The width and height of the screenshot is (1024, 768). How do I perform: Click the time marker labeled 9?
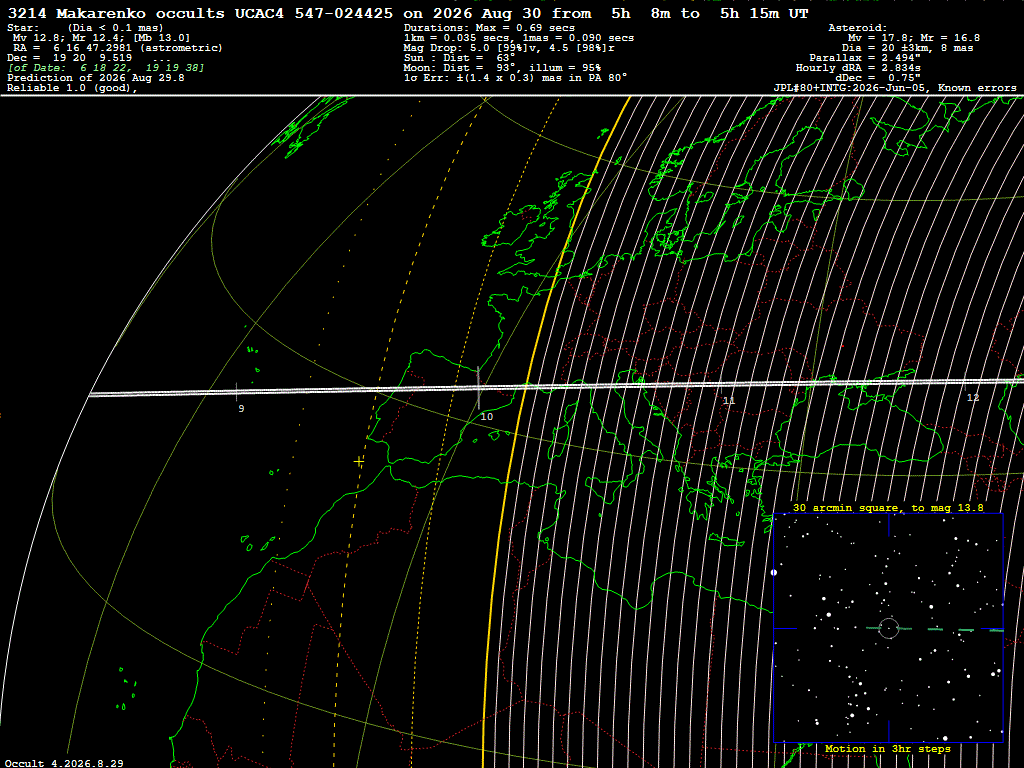pos(241,408)
